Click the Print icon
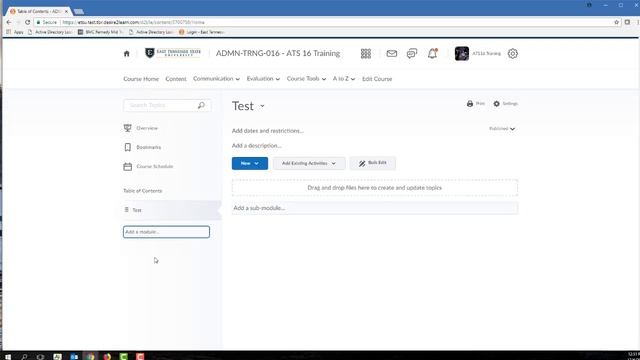 tap(470, 104)
